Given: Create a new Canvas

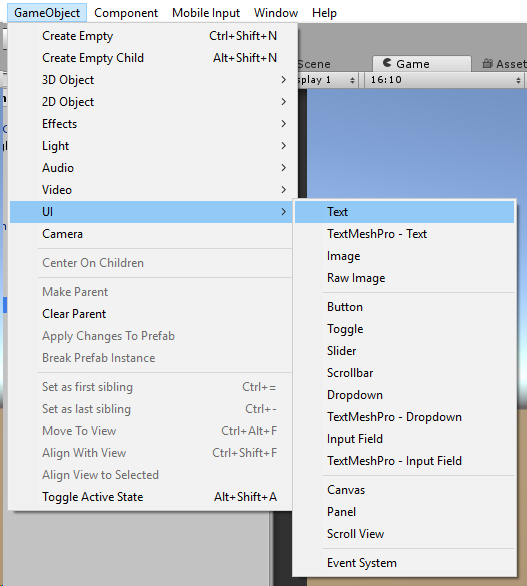Looking at the screenshot, I should 404,490.
